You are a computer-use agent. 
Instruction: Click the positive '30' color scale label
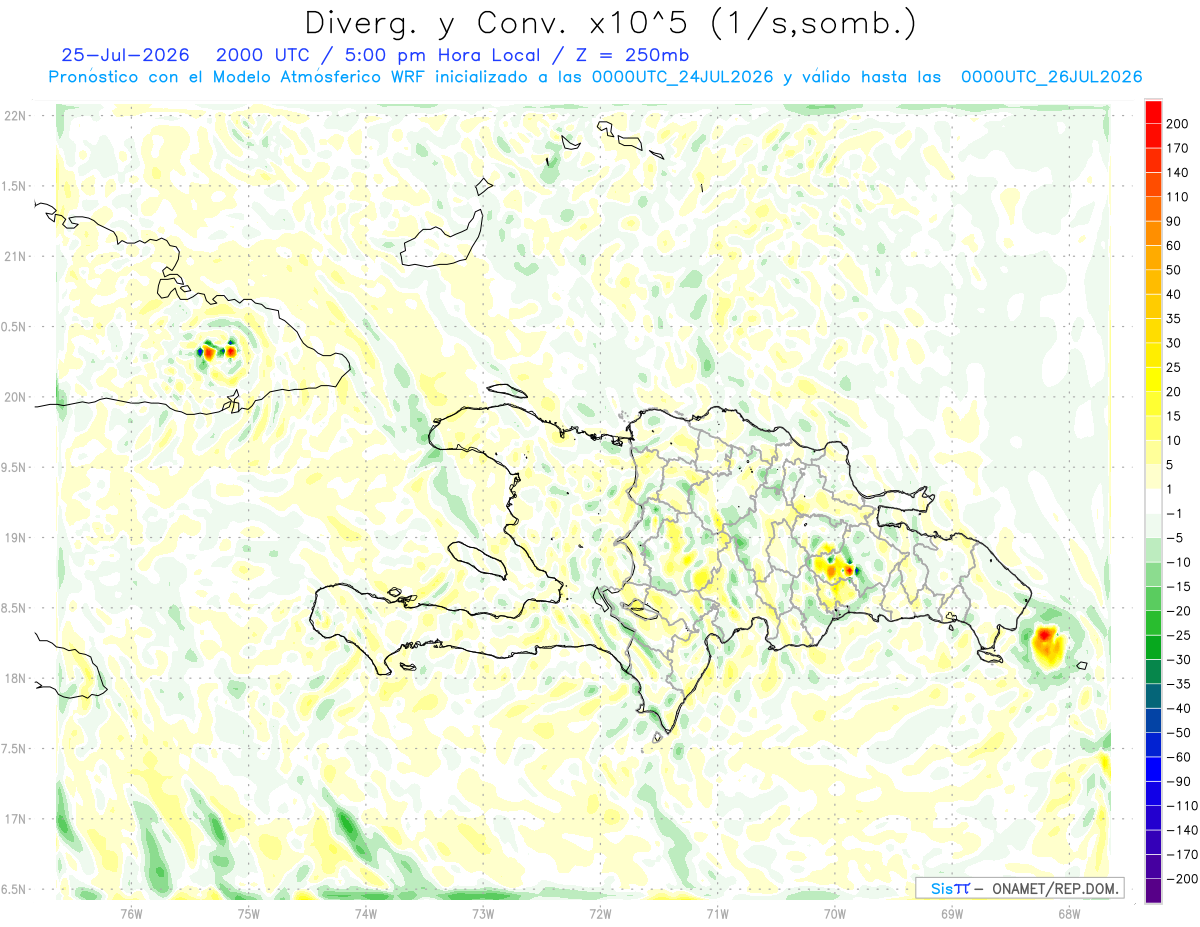point(1174,343)
